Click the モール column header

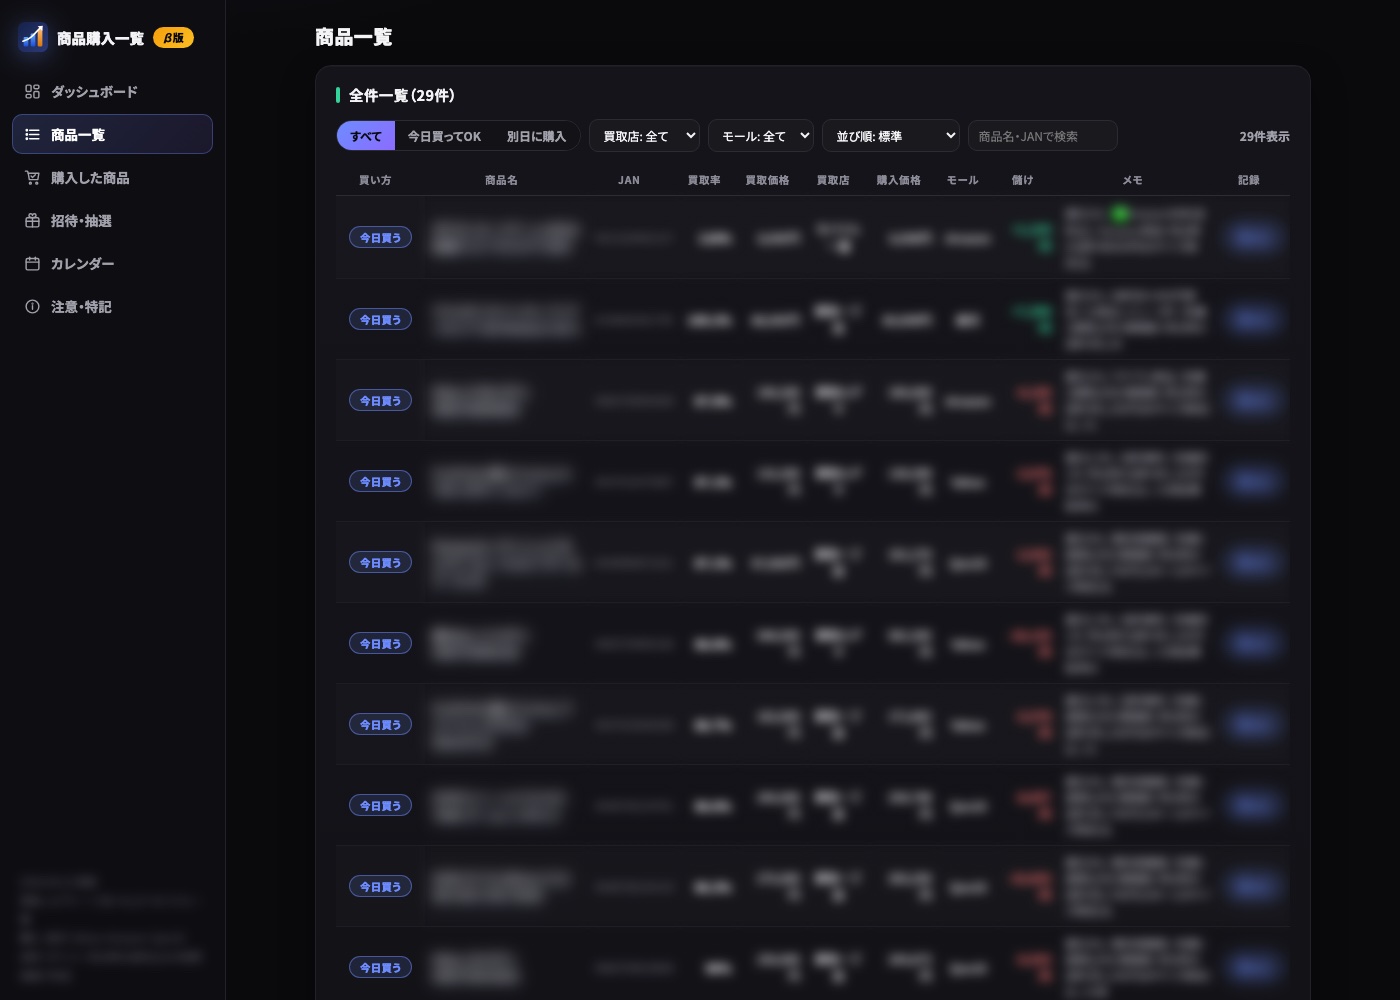point(962,180)
